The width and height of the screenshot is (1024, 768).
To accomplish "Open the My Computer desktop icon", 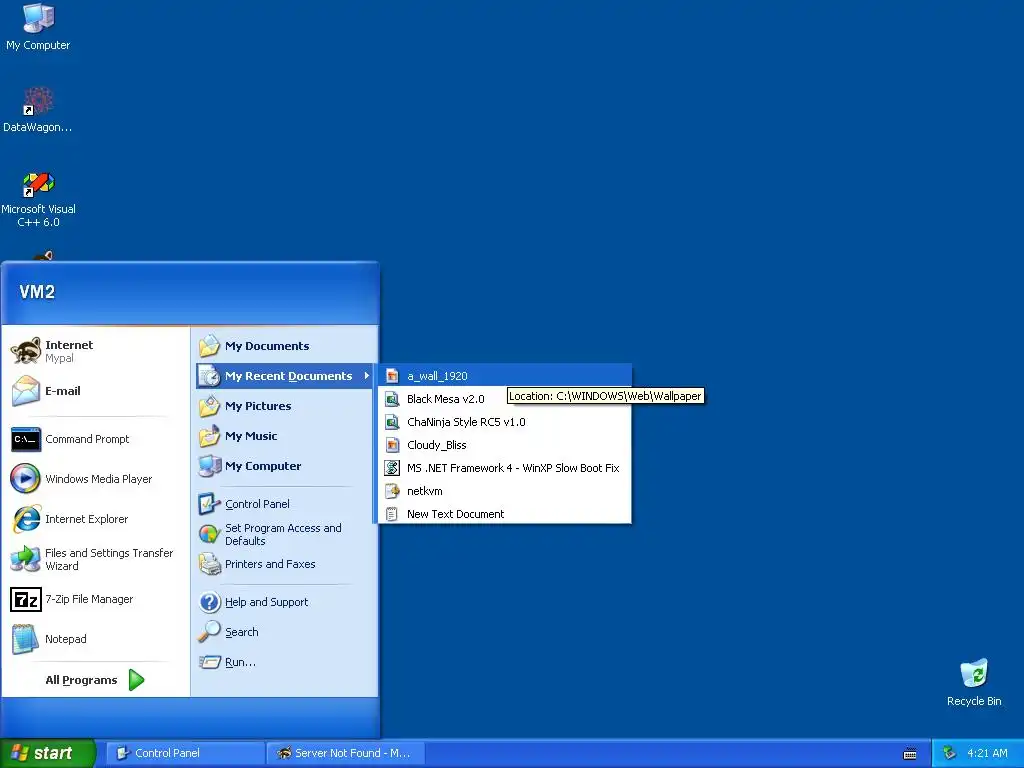I will 38,27.
